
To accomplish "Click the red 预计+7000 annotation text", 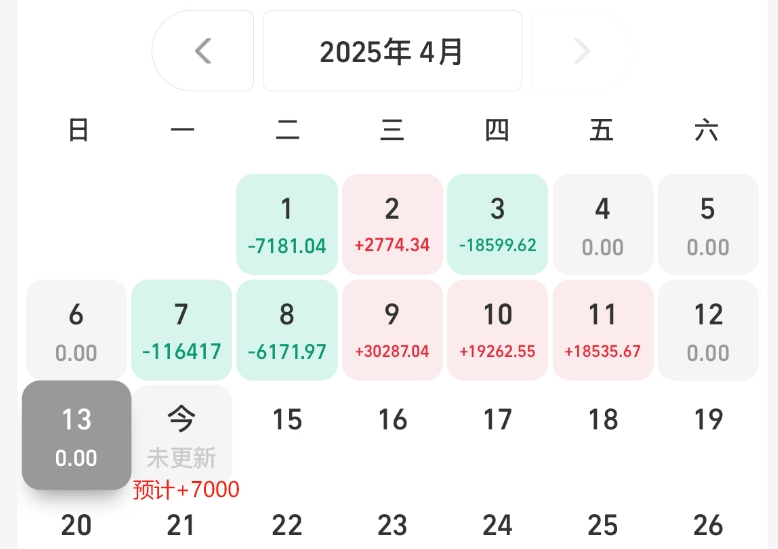I will pyautogui.click(x=186, y=490).
